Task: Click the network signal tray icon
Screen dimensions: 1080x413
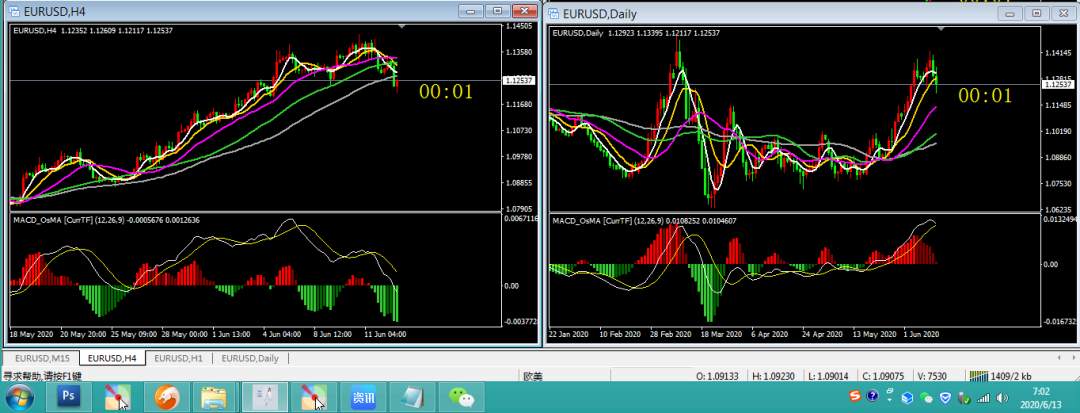Action: point(984,398)
